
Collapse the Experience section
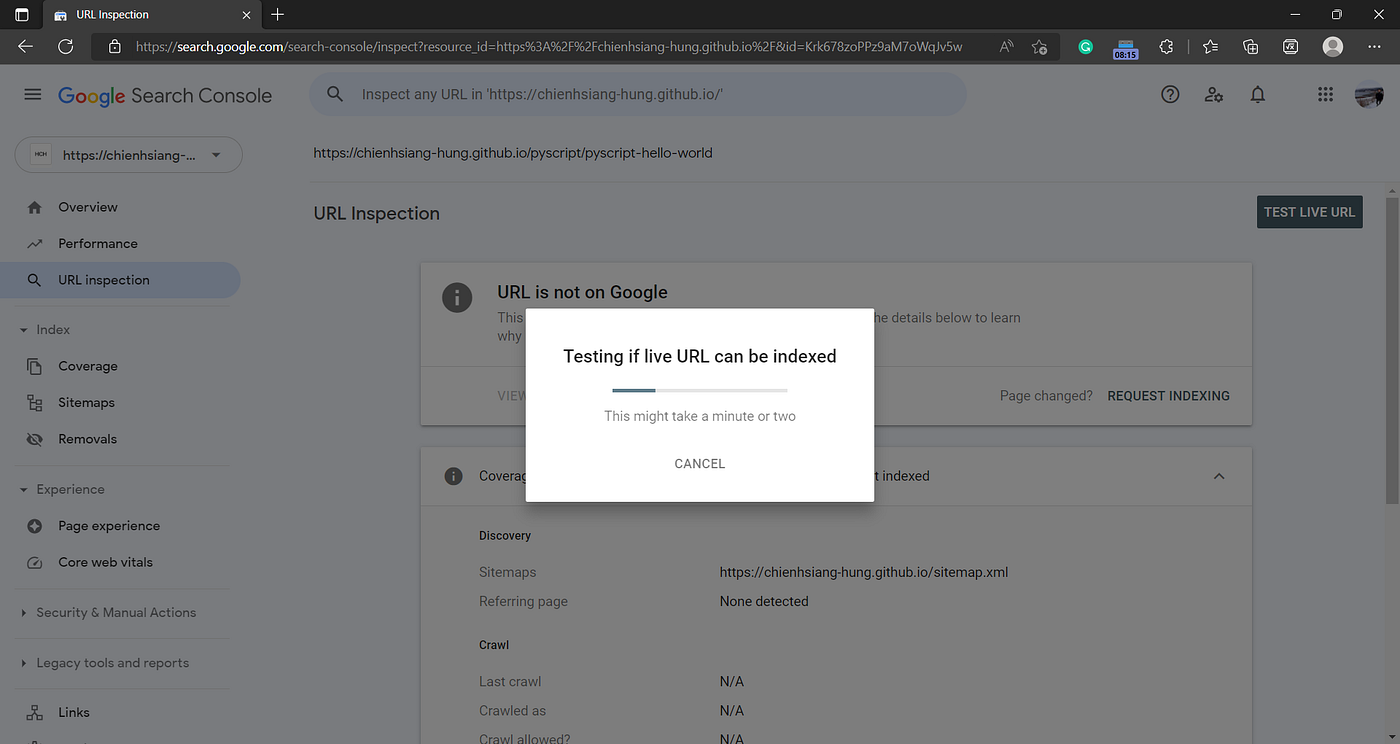pyautogui.click(x=24, y=490)
